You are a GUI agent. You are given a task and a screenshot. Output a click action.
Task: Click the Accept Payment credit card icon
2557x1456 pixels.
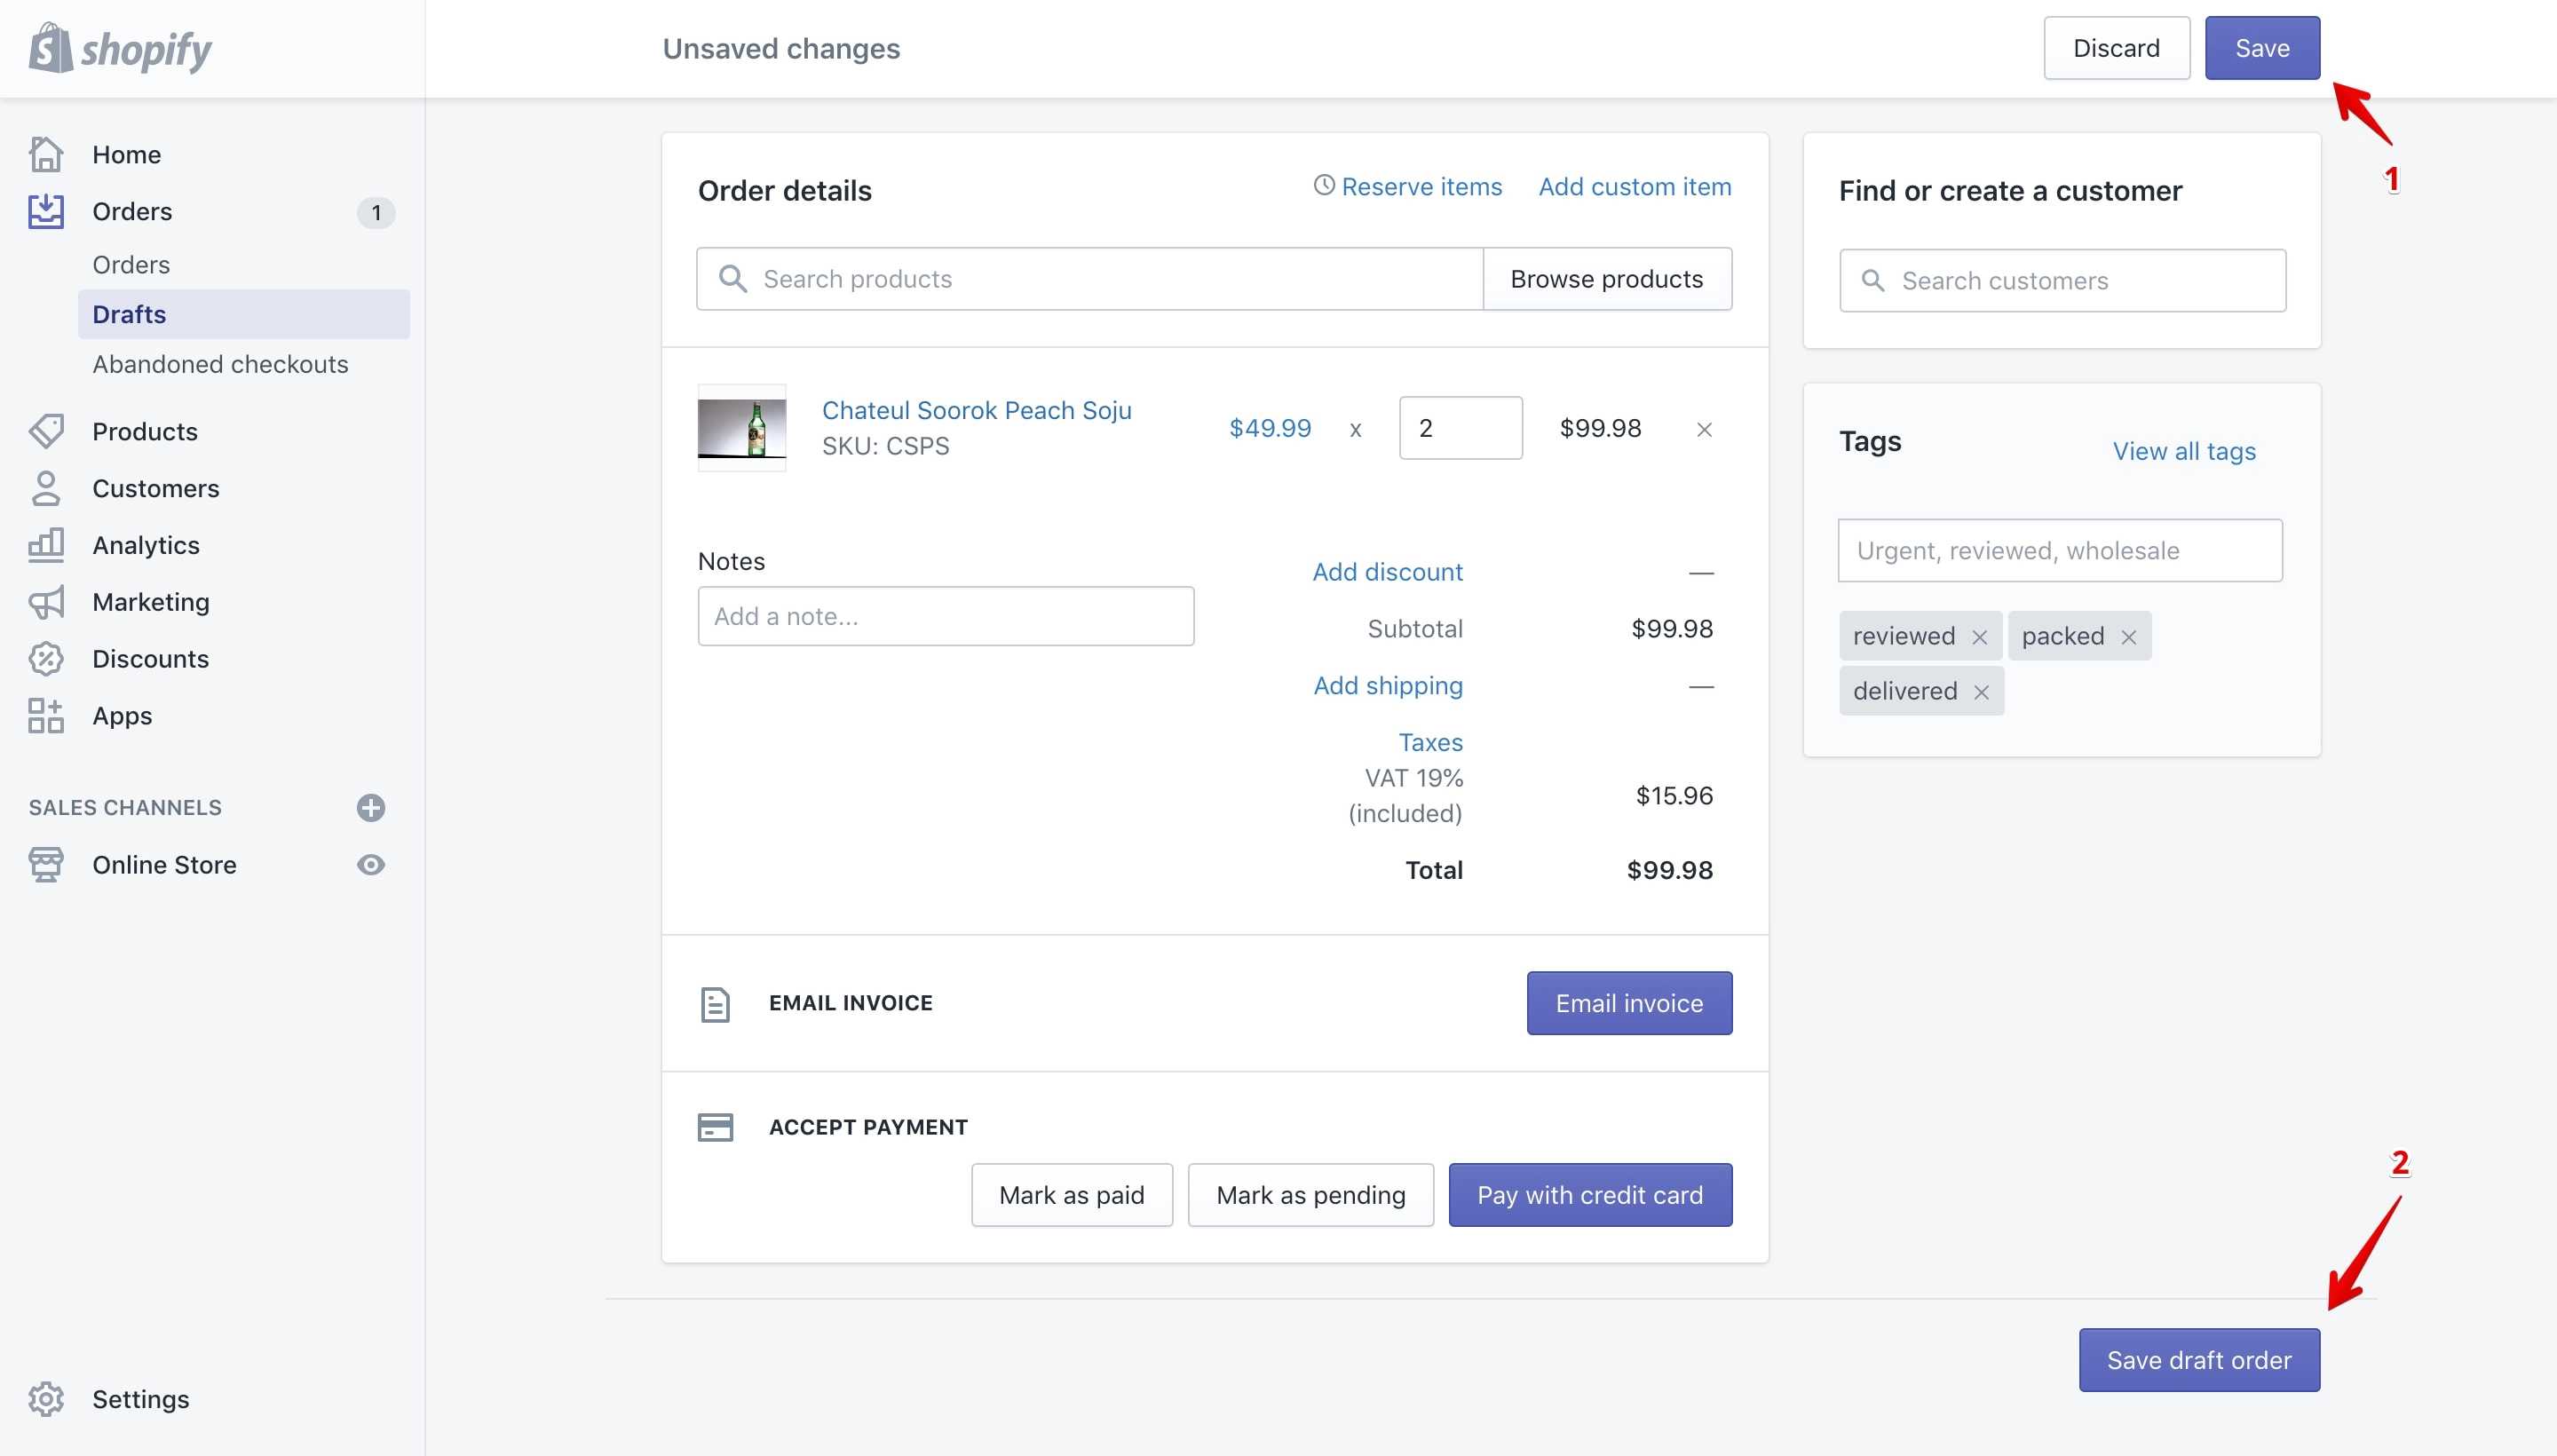[715, 1128]
